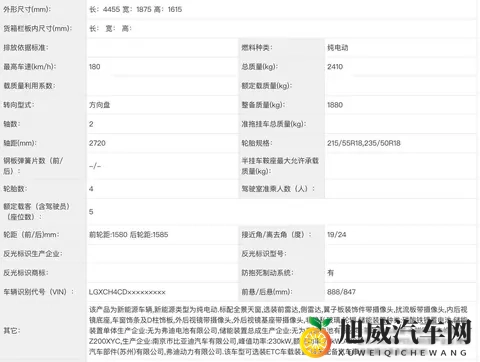Select the 载质量利用系数 label
Image resolution: width=480 pixels, height=362 pixels.
click(x=29, y=86)
